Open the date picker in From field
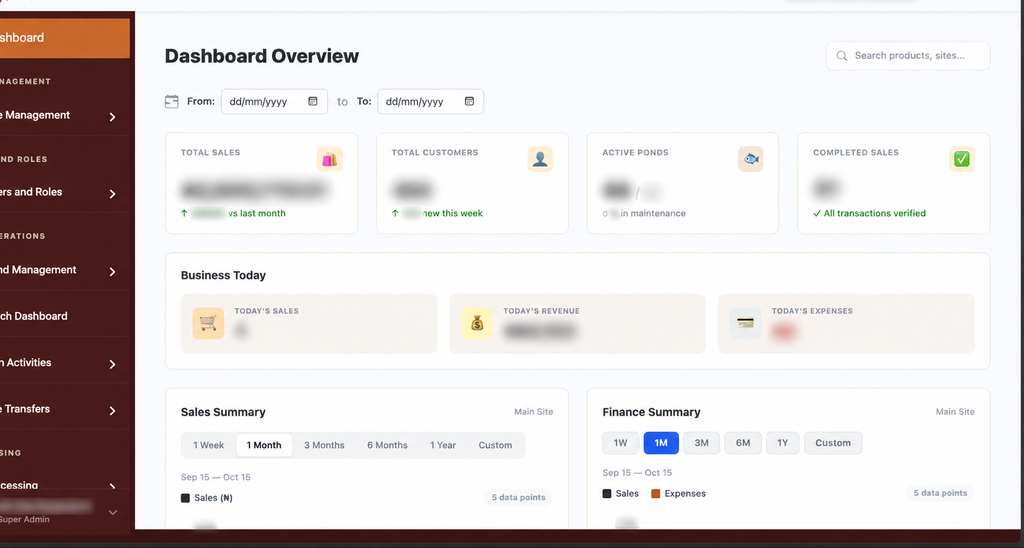 pyautogui.click(x=313, y=101)
